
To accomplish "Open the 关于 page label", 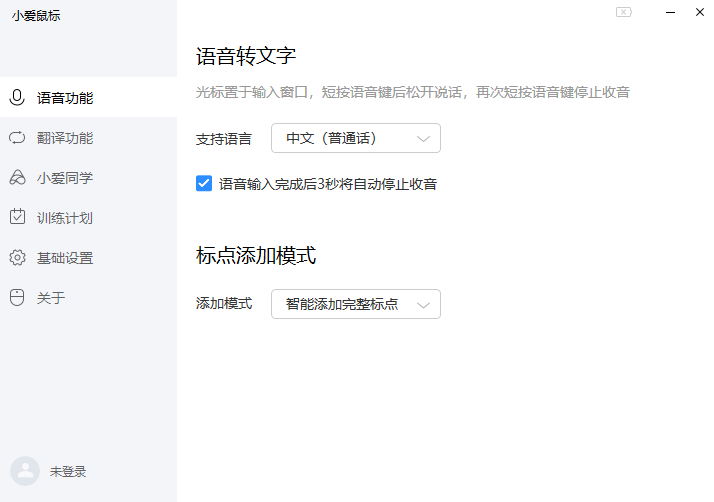I will coord(51,298).
